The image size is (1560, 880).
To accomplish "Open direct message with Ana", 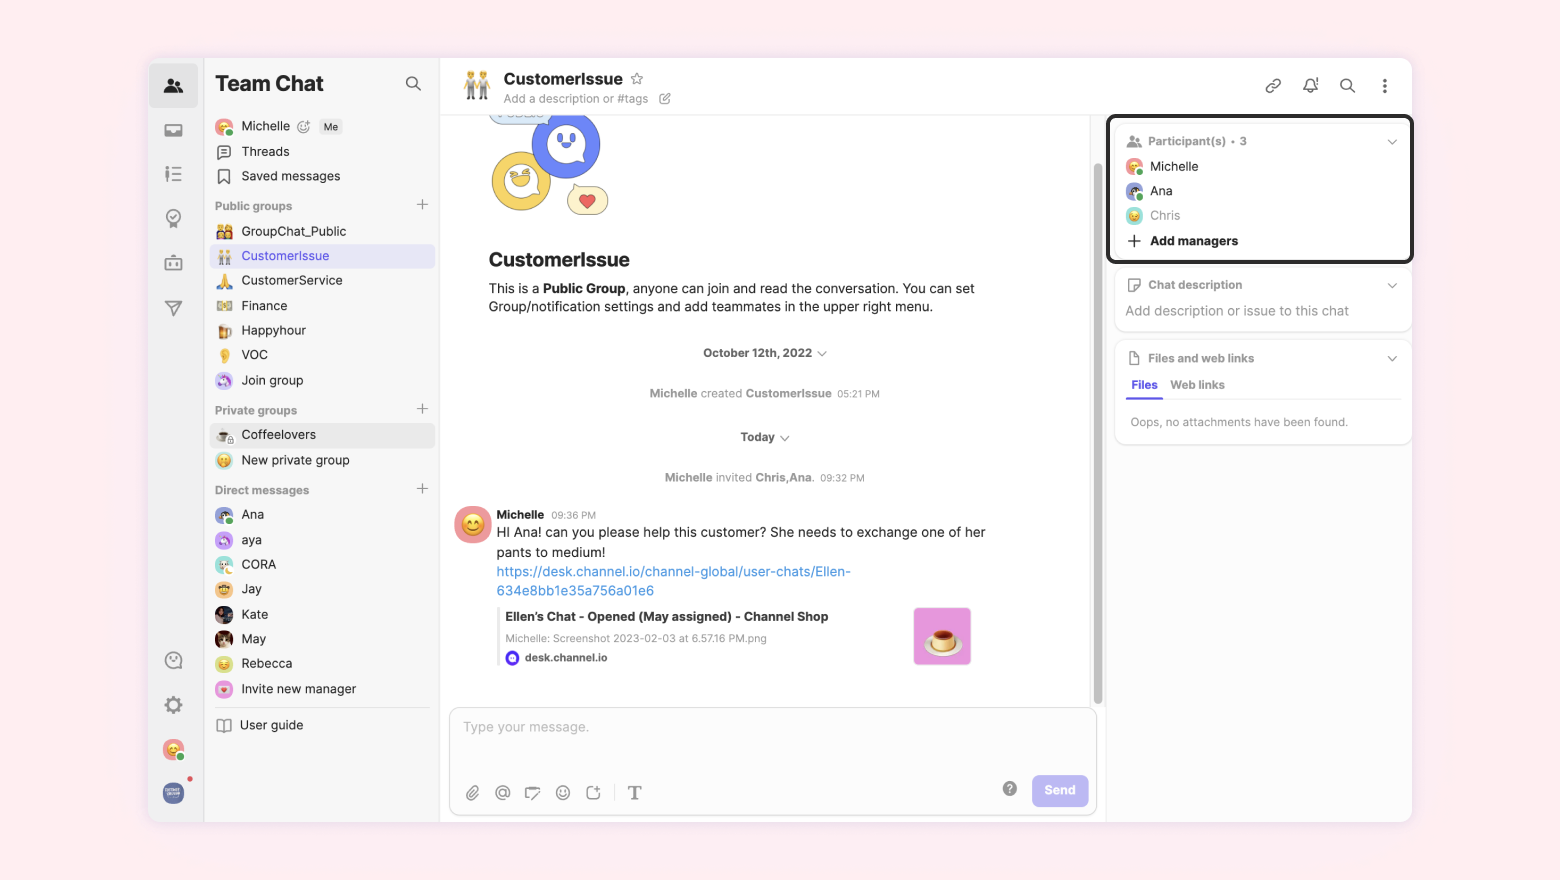I will (x=322, y=515).
